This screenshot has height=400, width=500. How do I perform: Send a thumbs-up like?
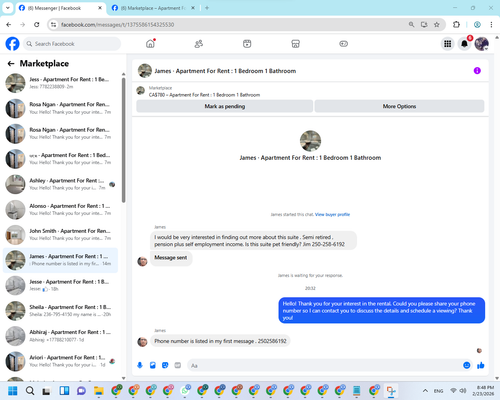point(480,365)
